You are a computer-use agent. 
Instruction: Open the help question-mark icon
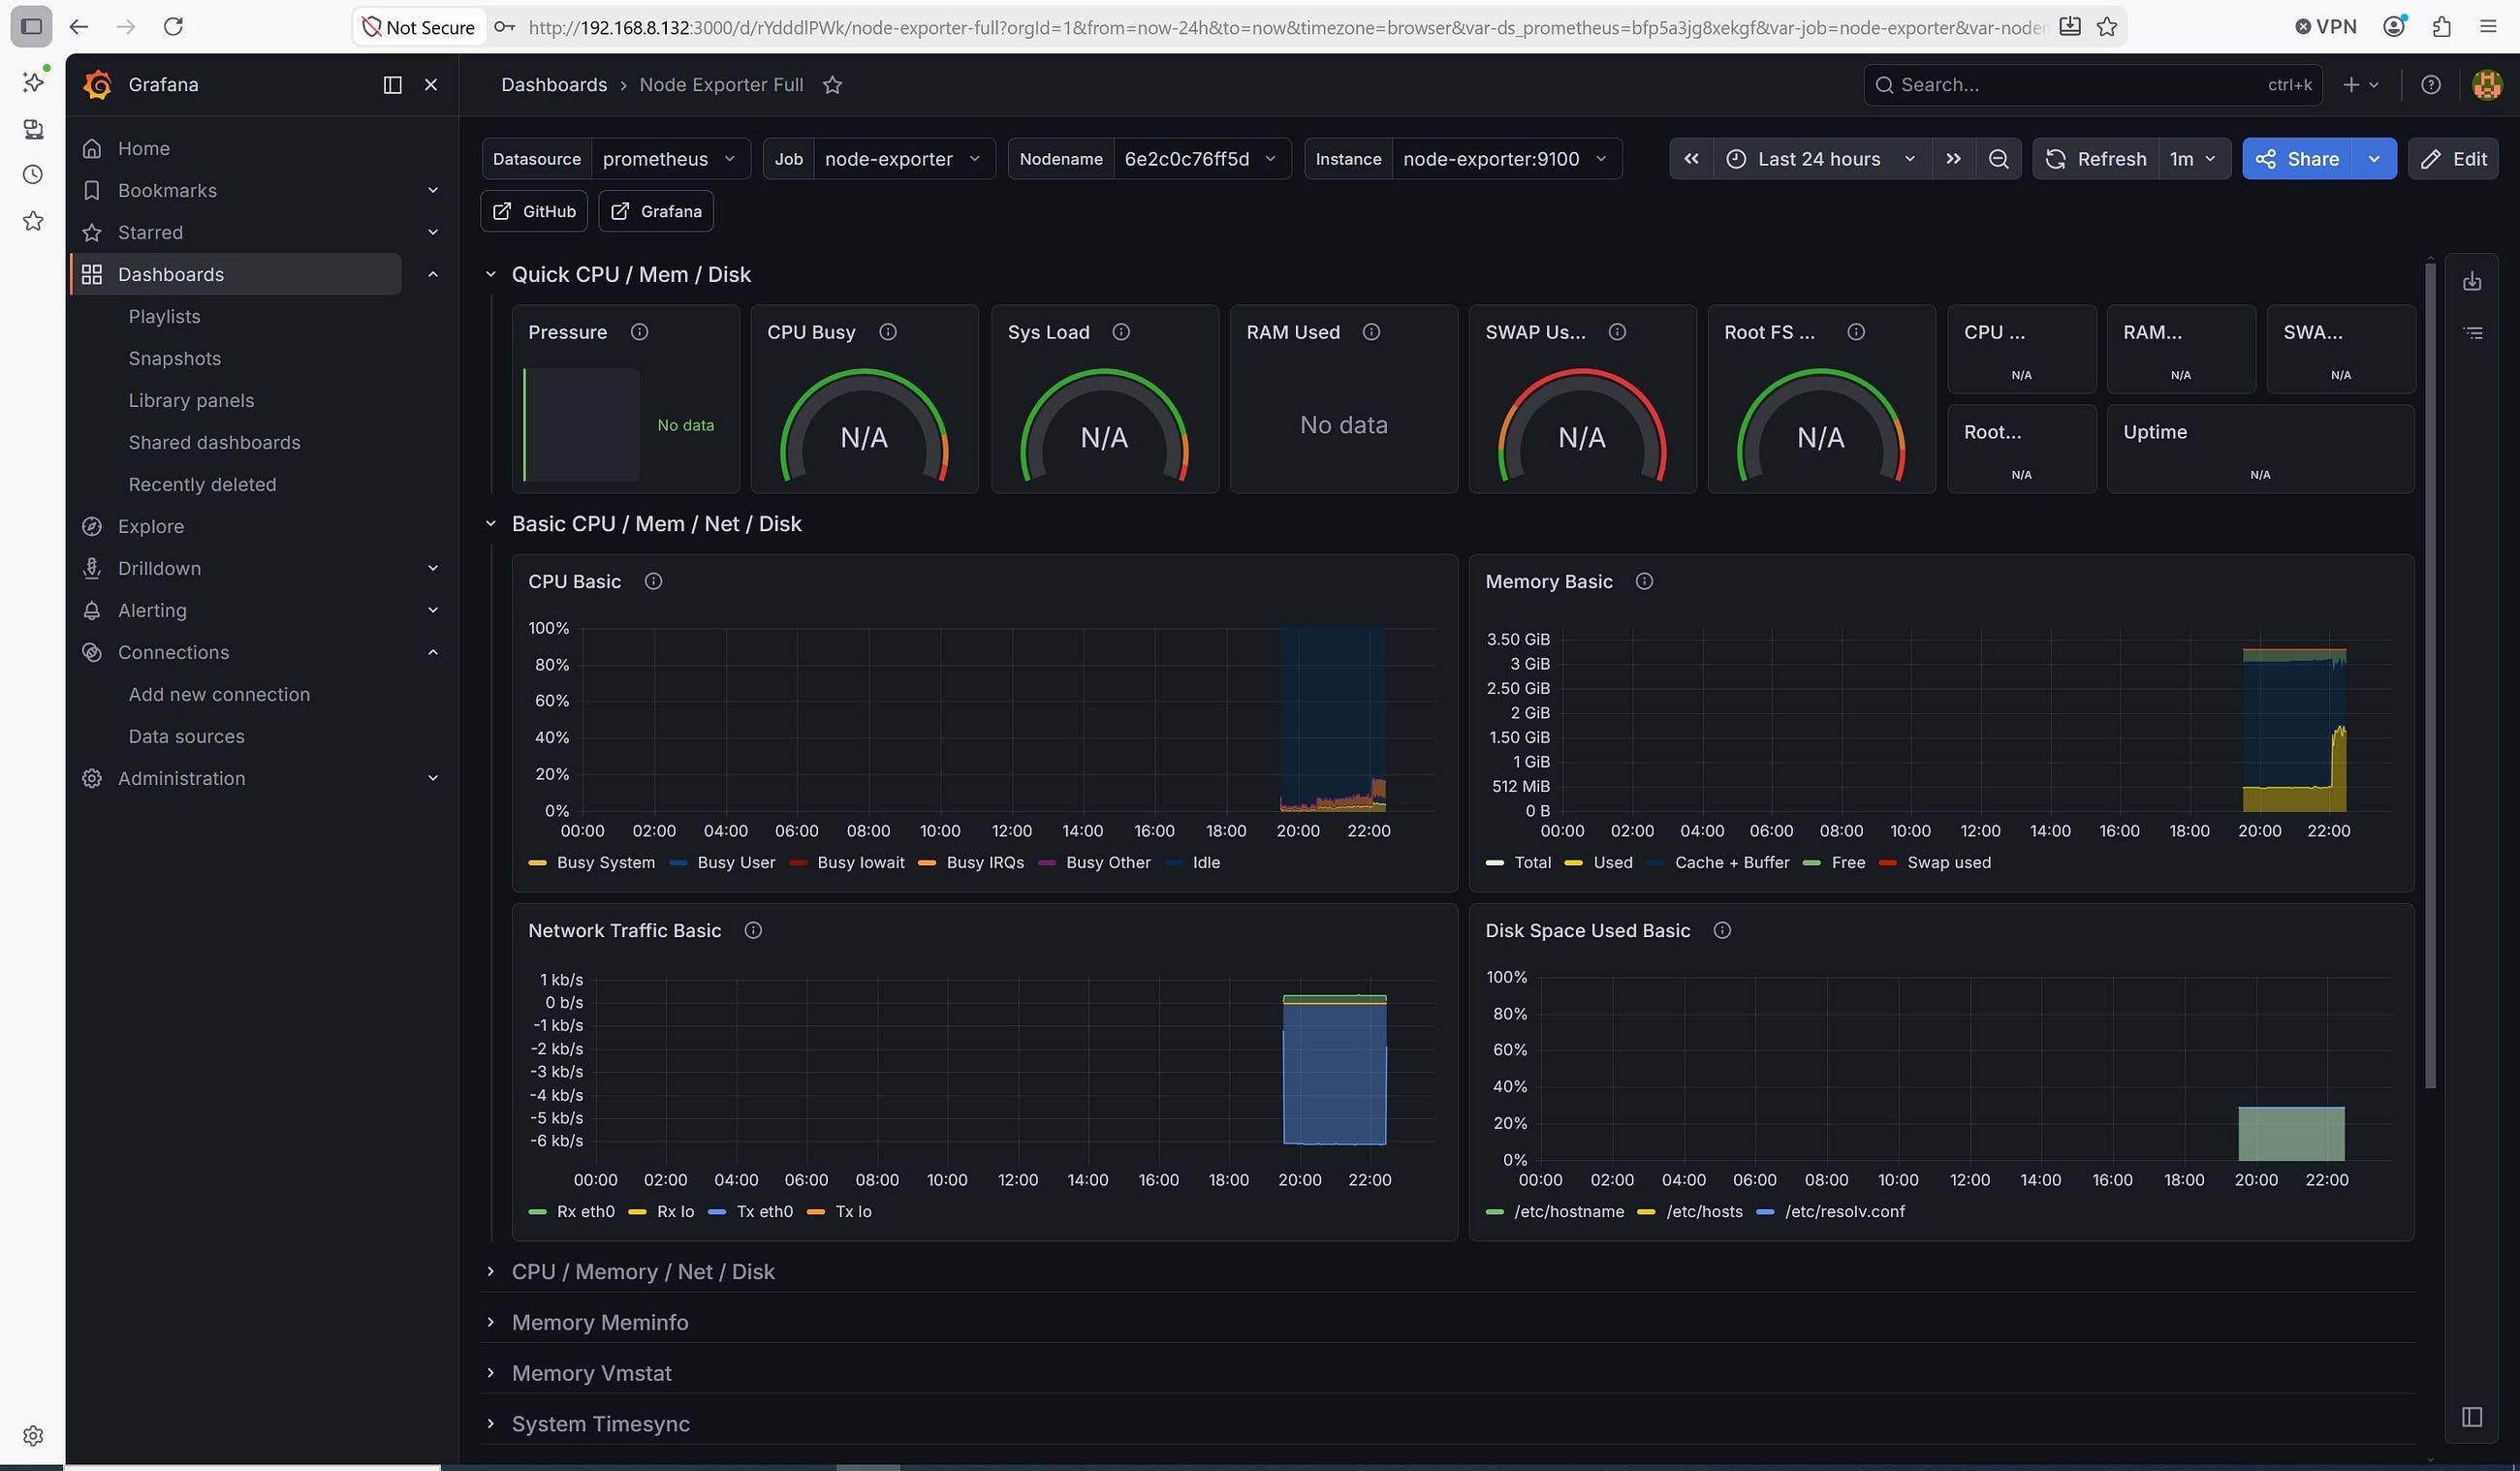click(2431, 85)
